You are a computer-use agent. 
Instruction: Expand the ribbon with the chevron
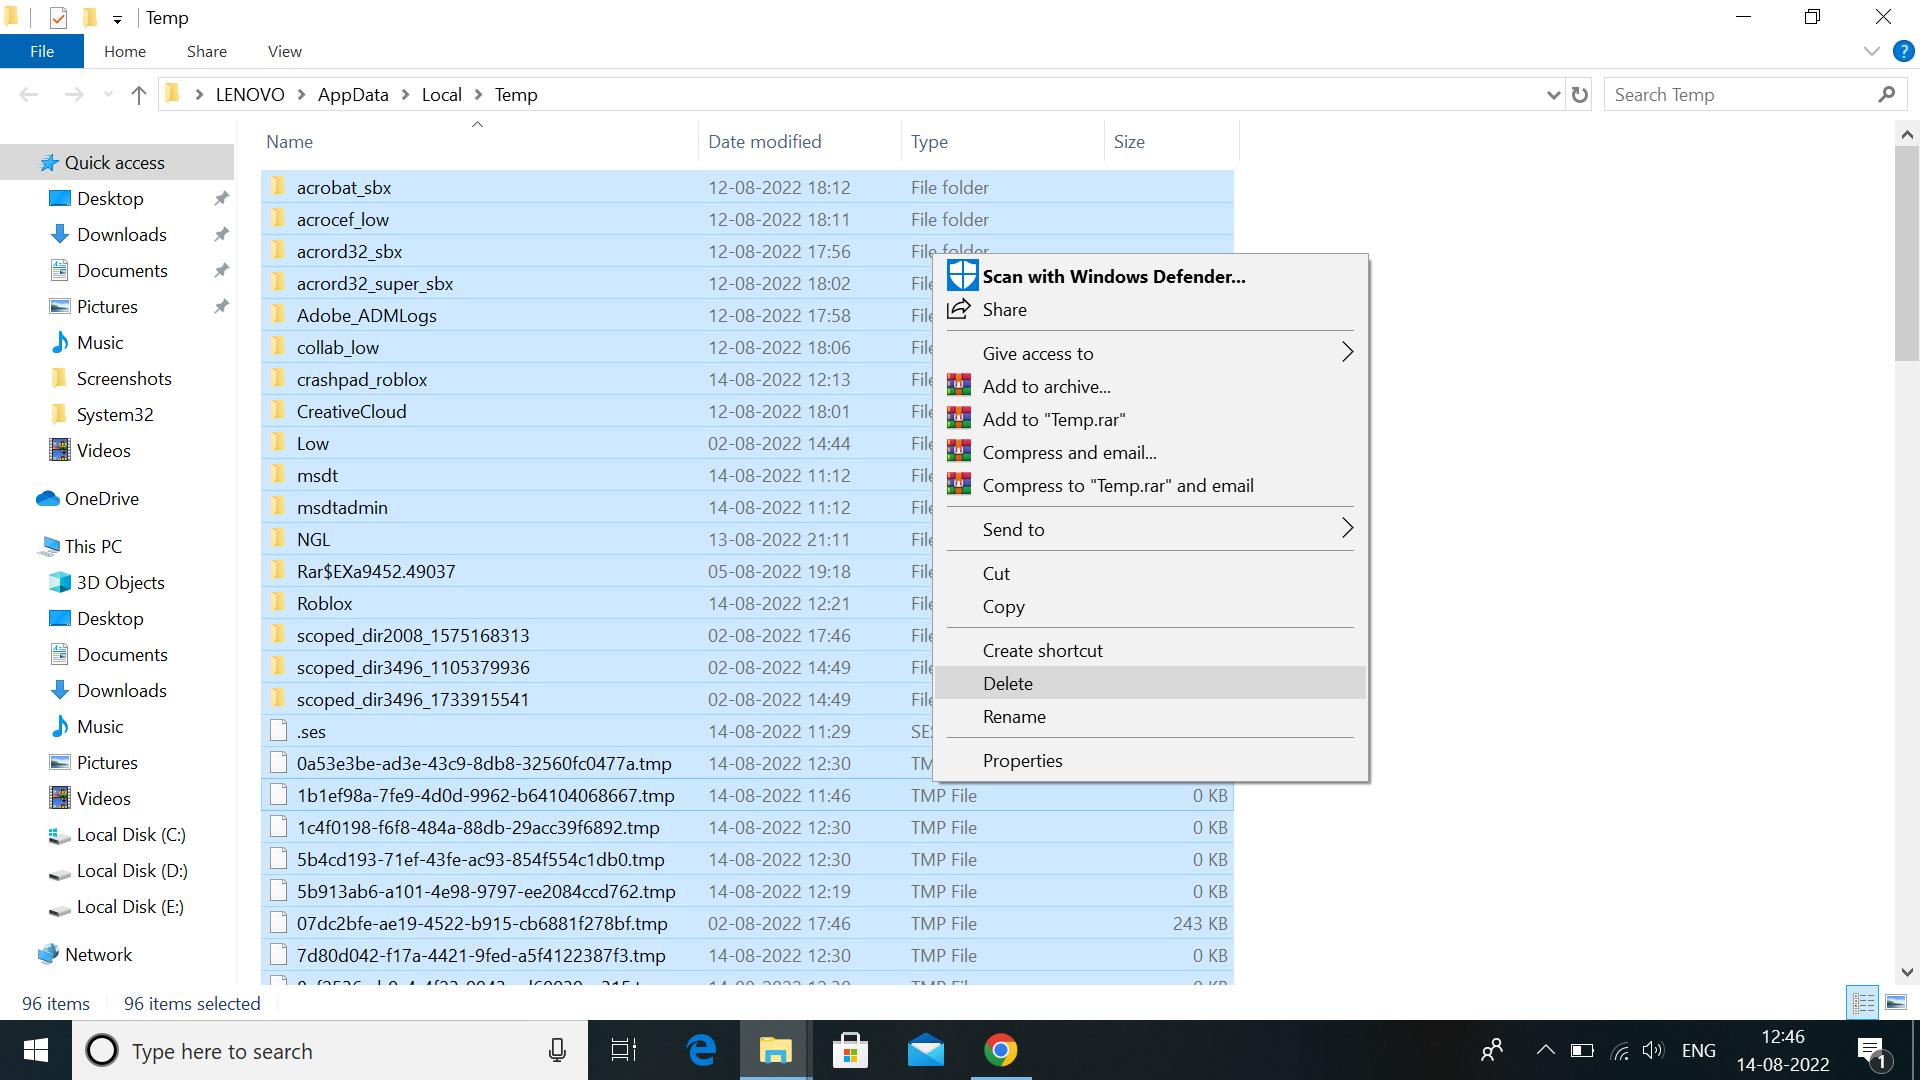click(x=1871, y=52)
